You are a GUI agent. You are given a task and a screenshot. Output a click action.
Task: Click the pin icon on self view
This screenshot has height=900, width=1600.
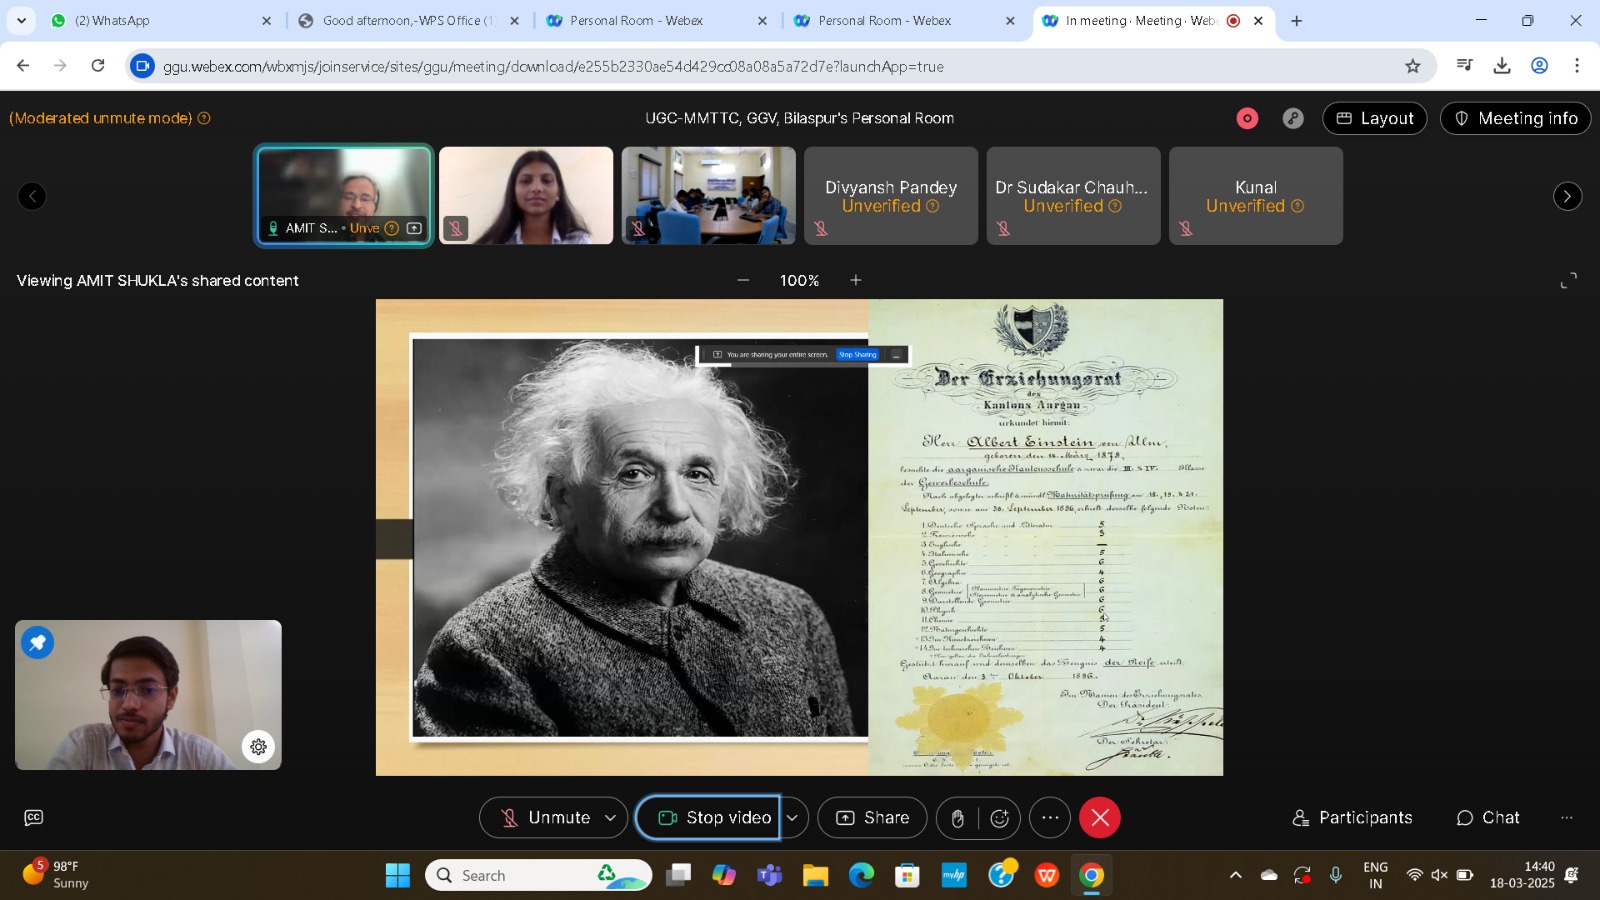(38, 642)
